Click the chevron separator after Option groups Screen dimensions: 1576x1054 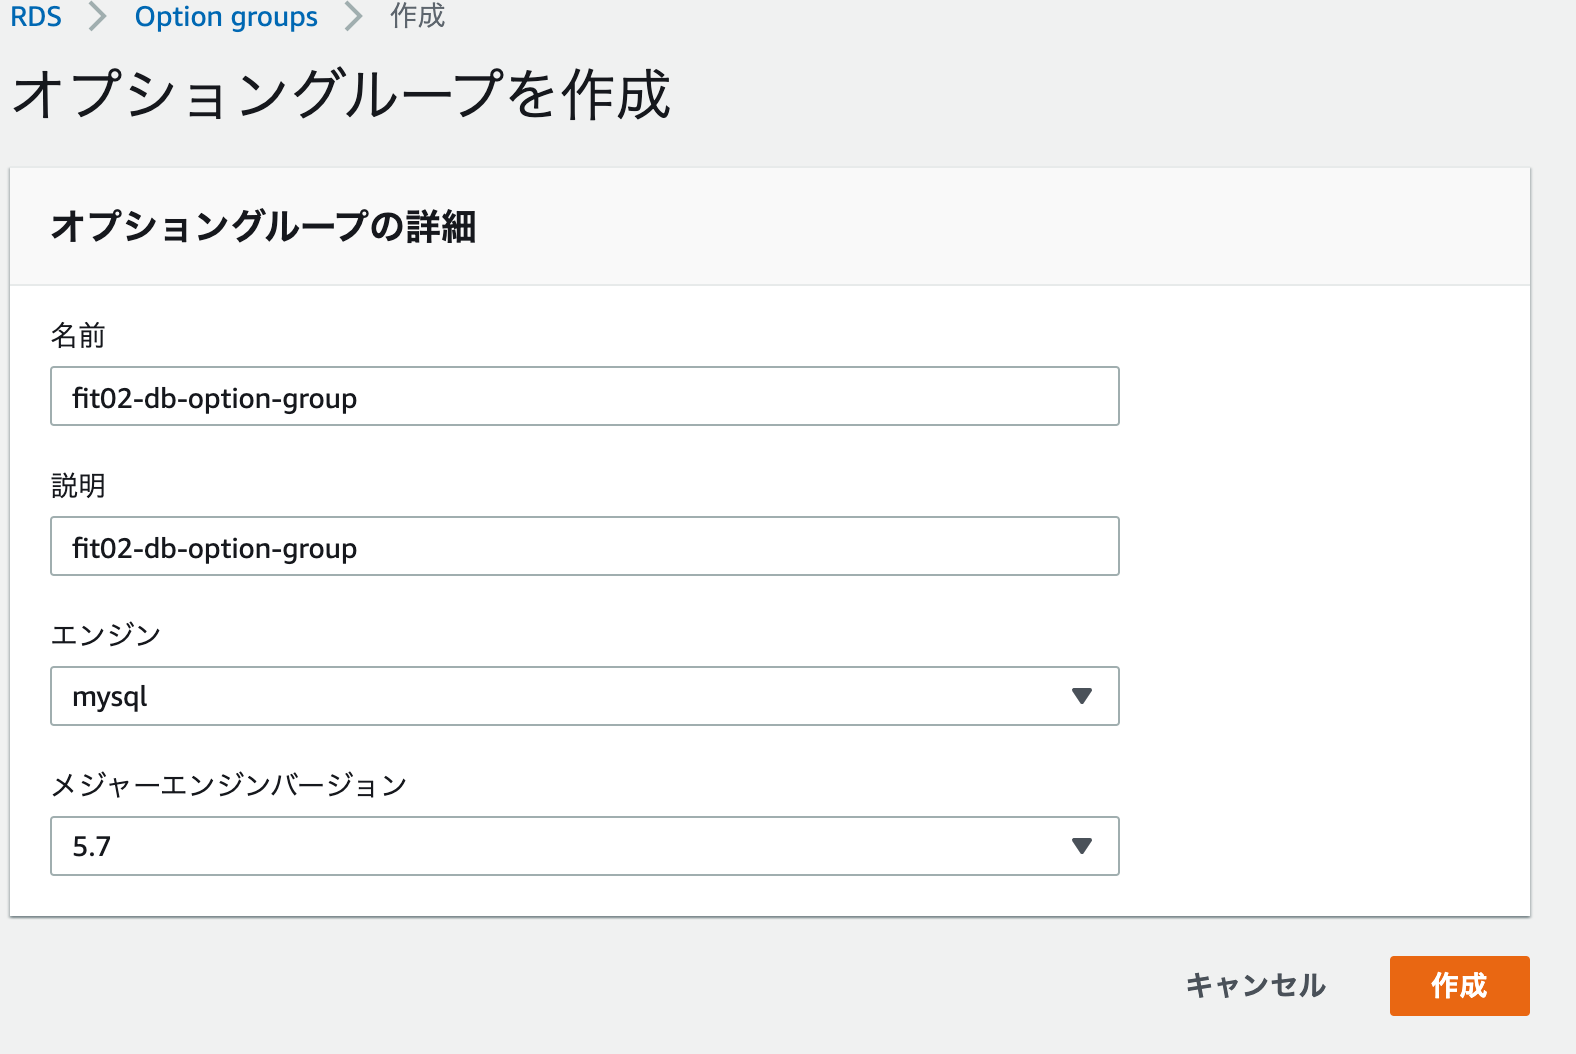[x=353, y=17]
